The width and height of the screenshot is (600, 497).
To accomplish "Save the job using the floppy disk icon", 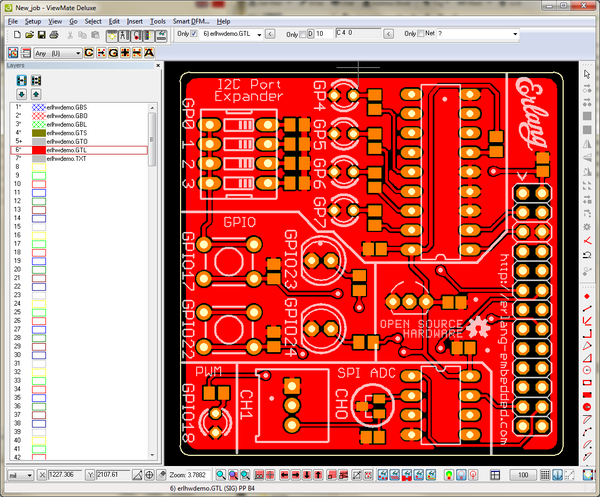I will (x=41, y=35).
